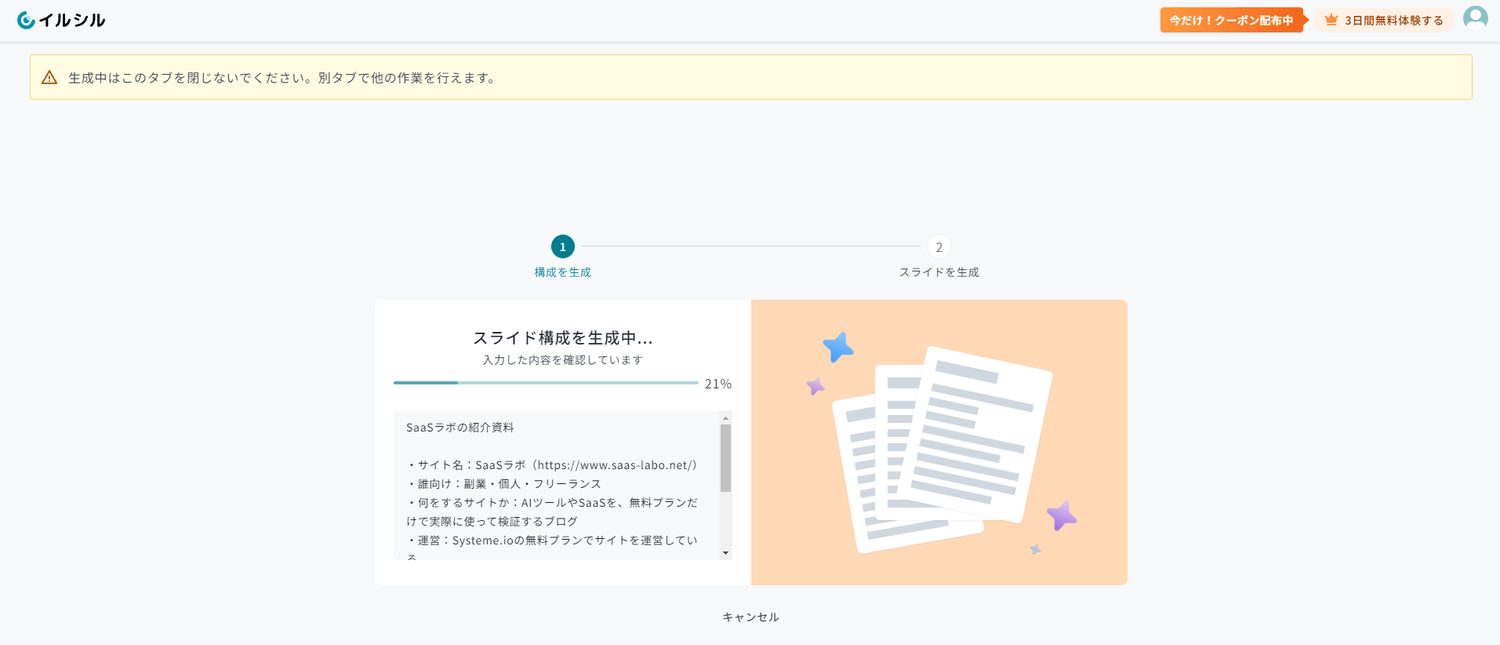Click the スライドを生成 step label
The height and width of the screenshot is (645, 1500).
[x=939, y=272]
